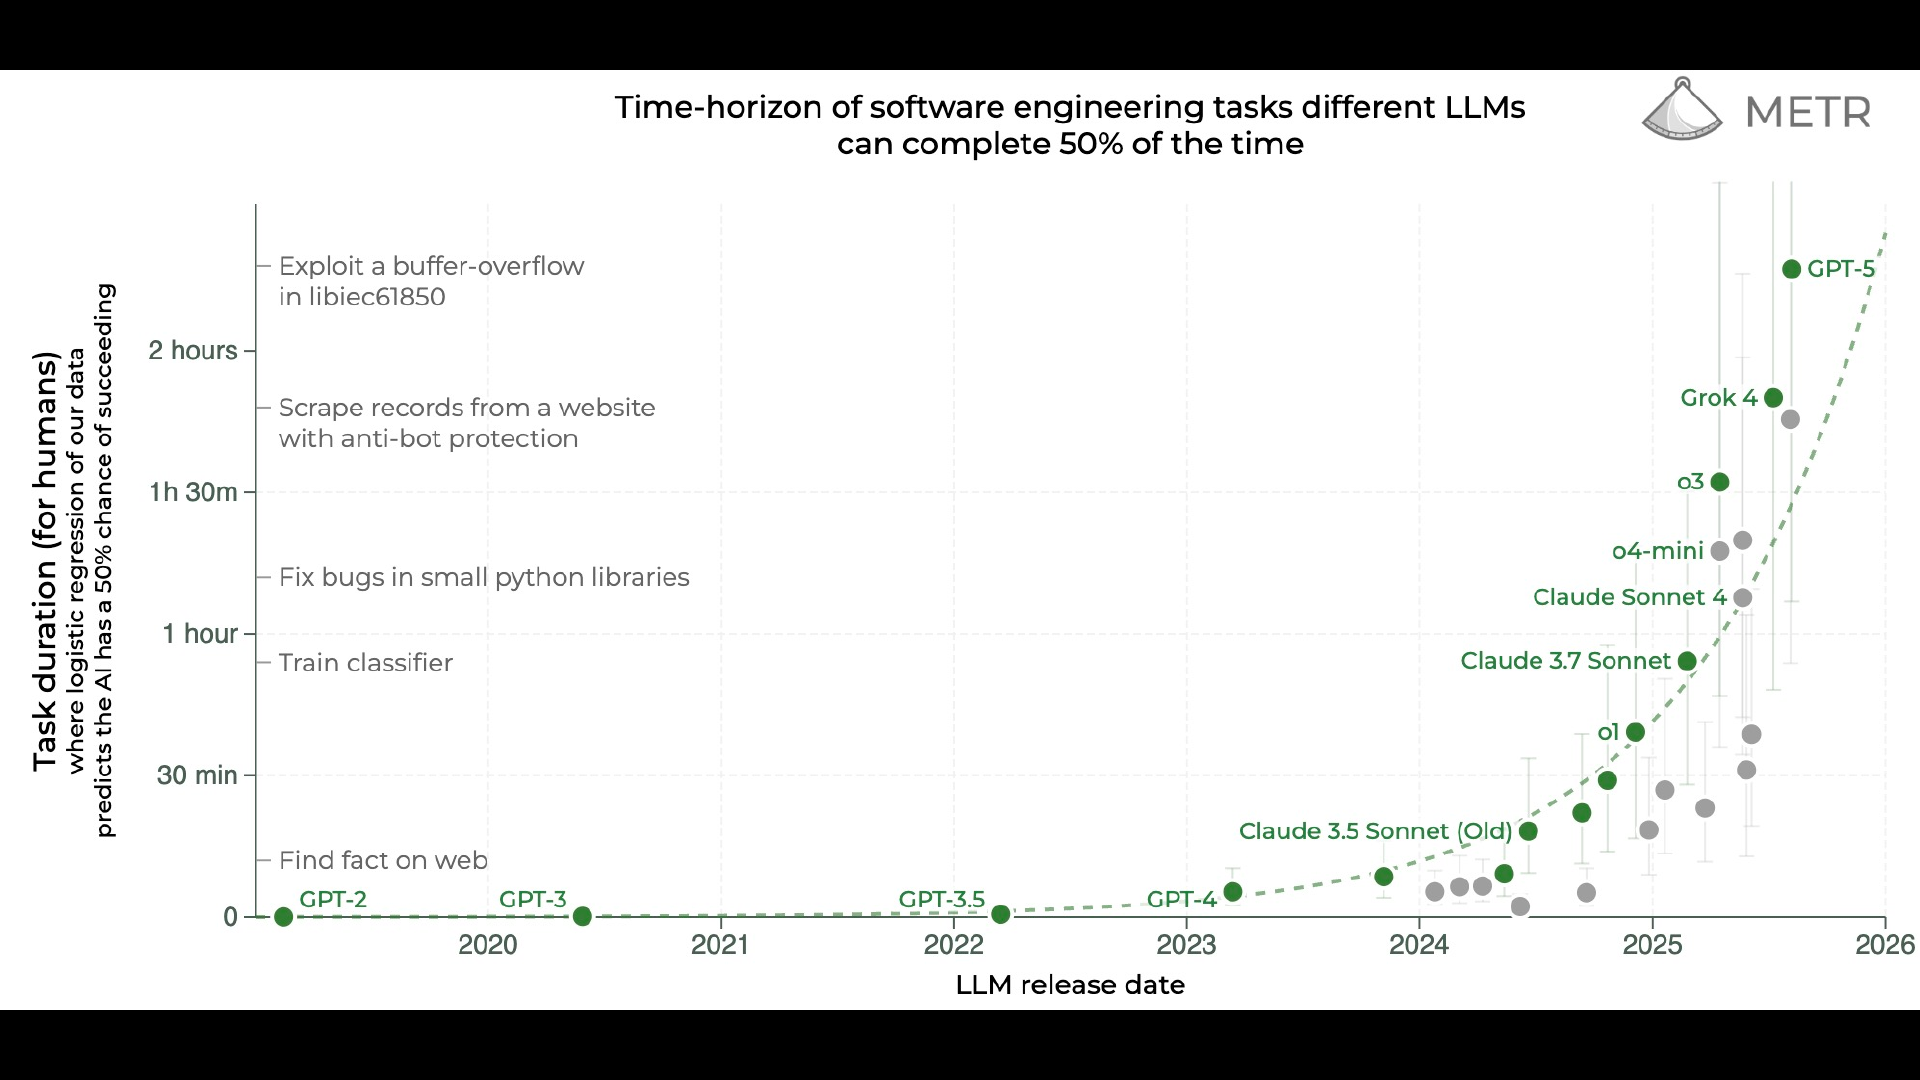Click the chart title starting "Time-horizon of software"
The height and width of the screenshot is (1080, 1920).
[x=1070, y=125]
